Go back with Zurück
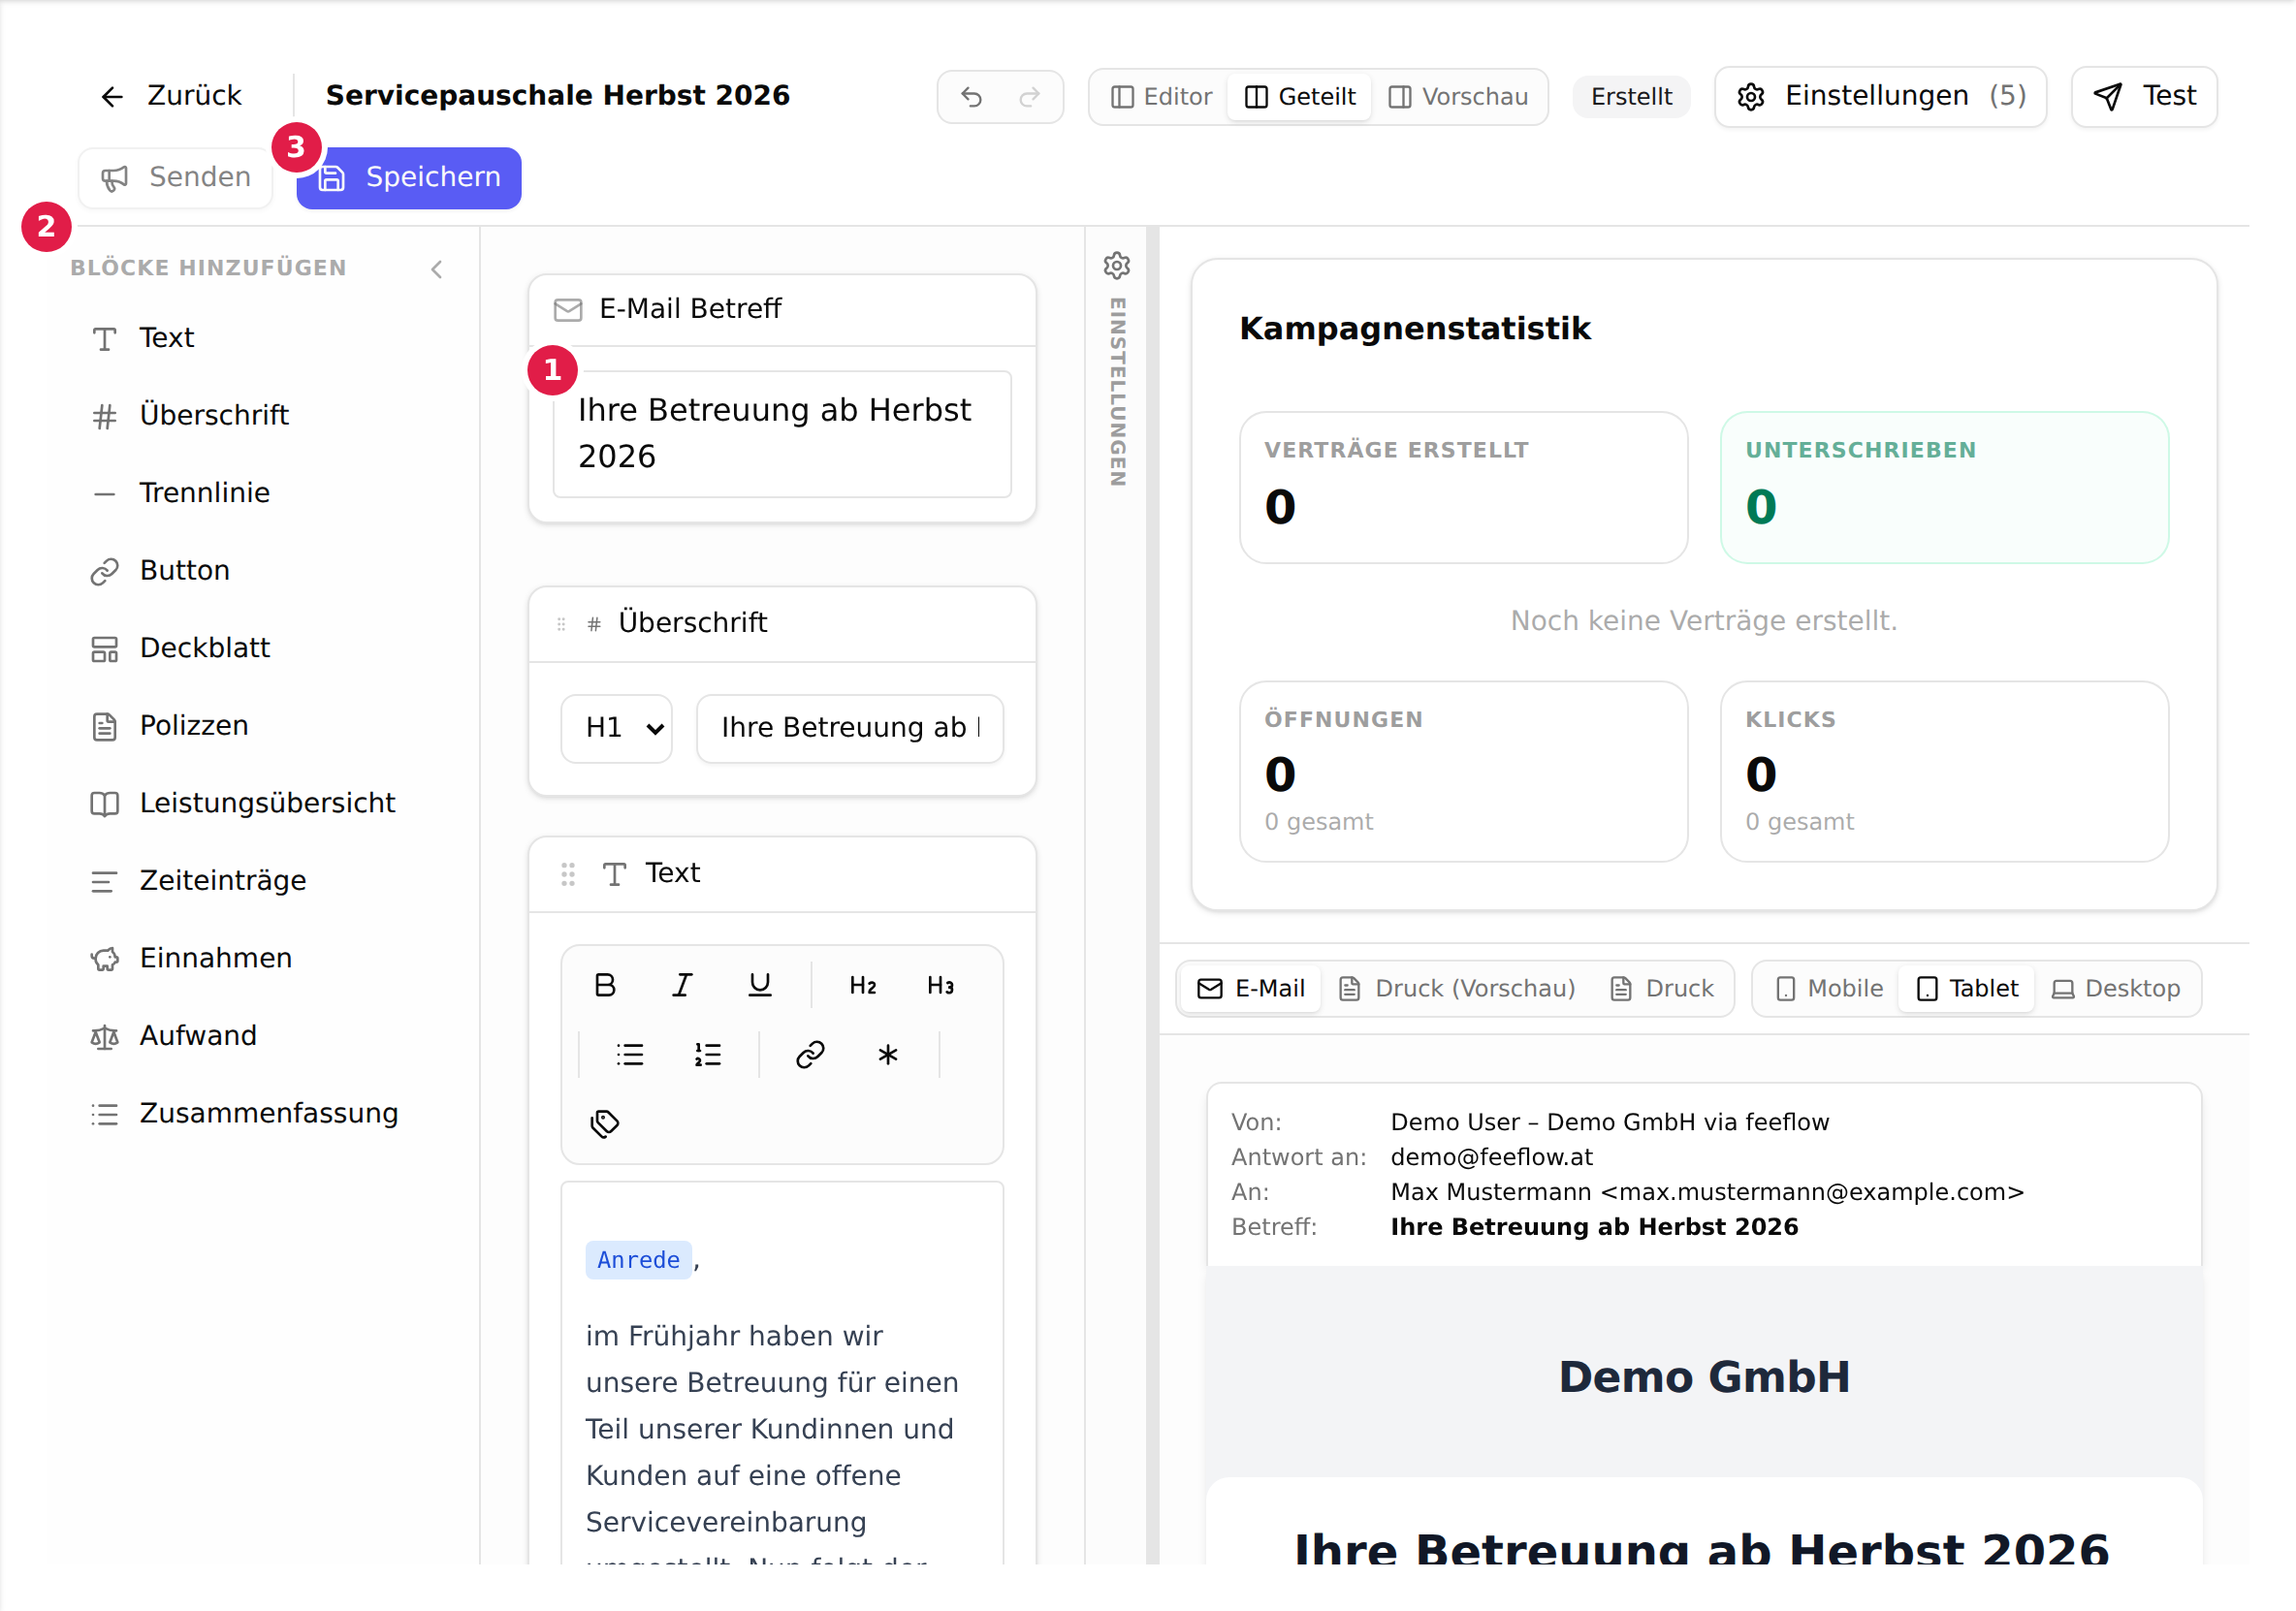The image size is (2296, 1611). [x=171, y=96]
